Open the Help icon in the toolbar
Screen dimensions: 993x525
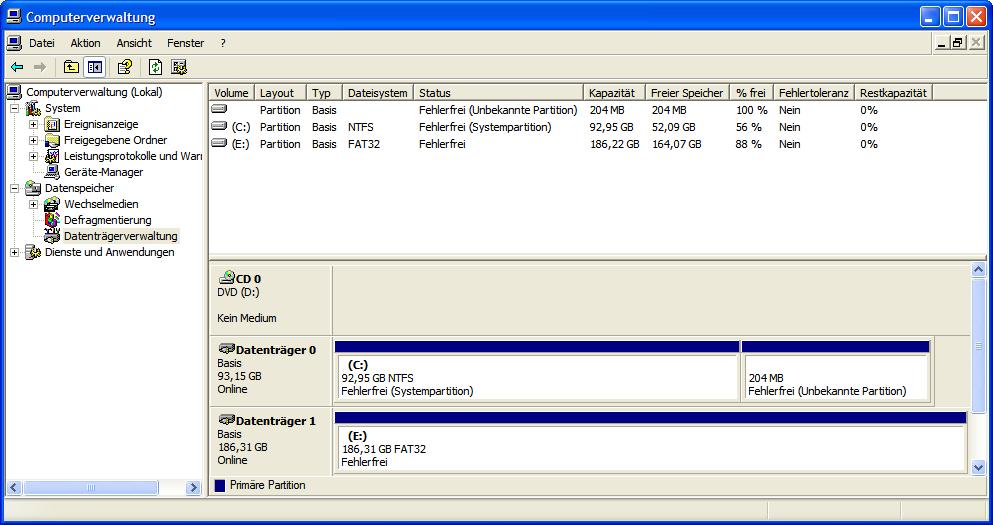point(125,67)
